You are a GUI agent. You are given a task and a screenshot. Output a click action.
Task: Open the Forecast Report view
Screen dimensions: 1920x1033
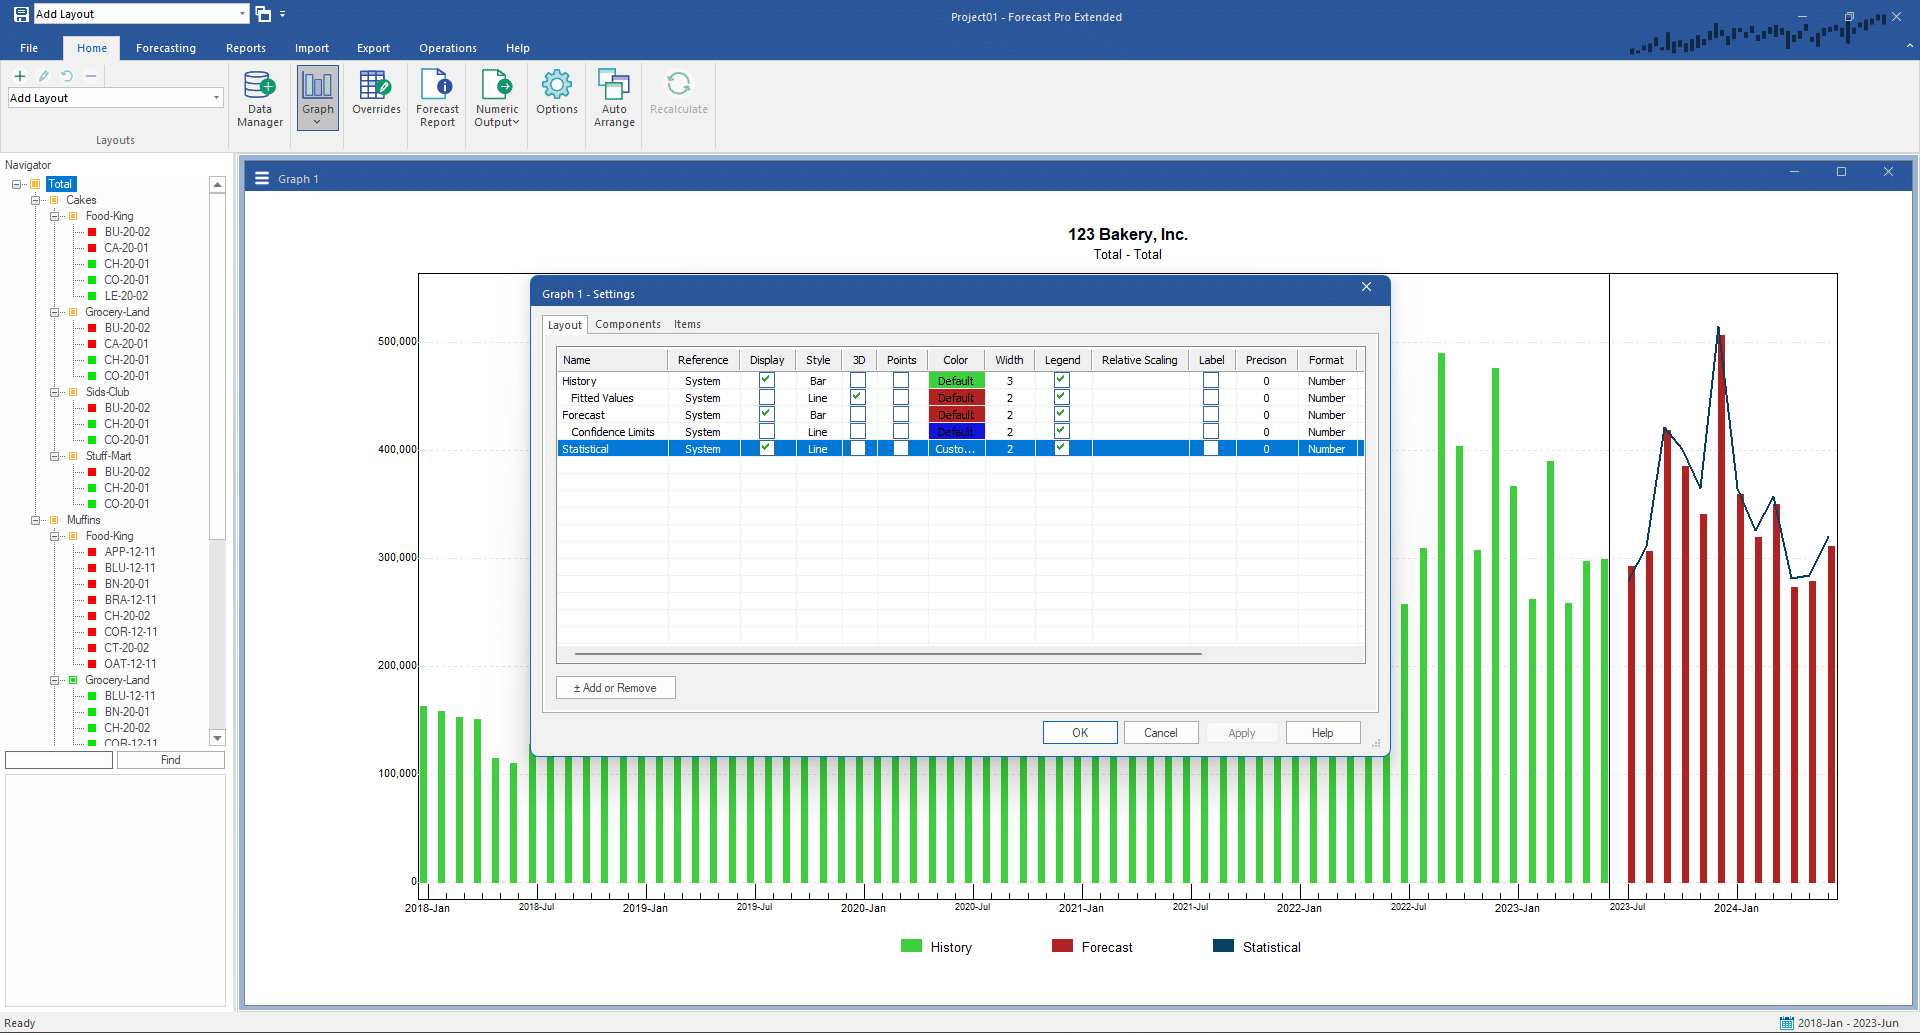click(x=437, y=98)
